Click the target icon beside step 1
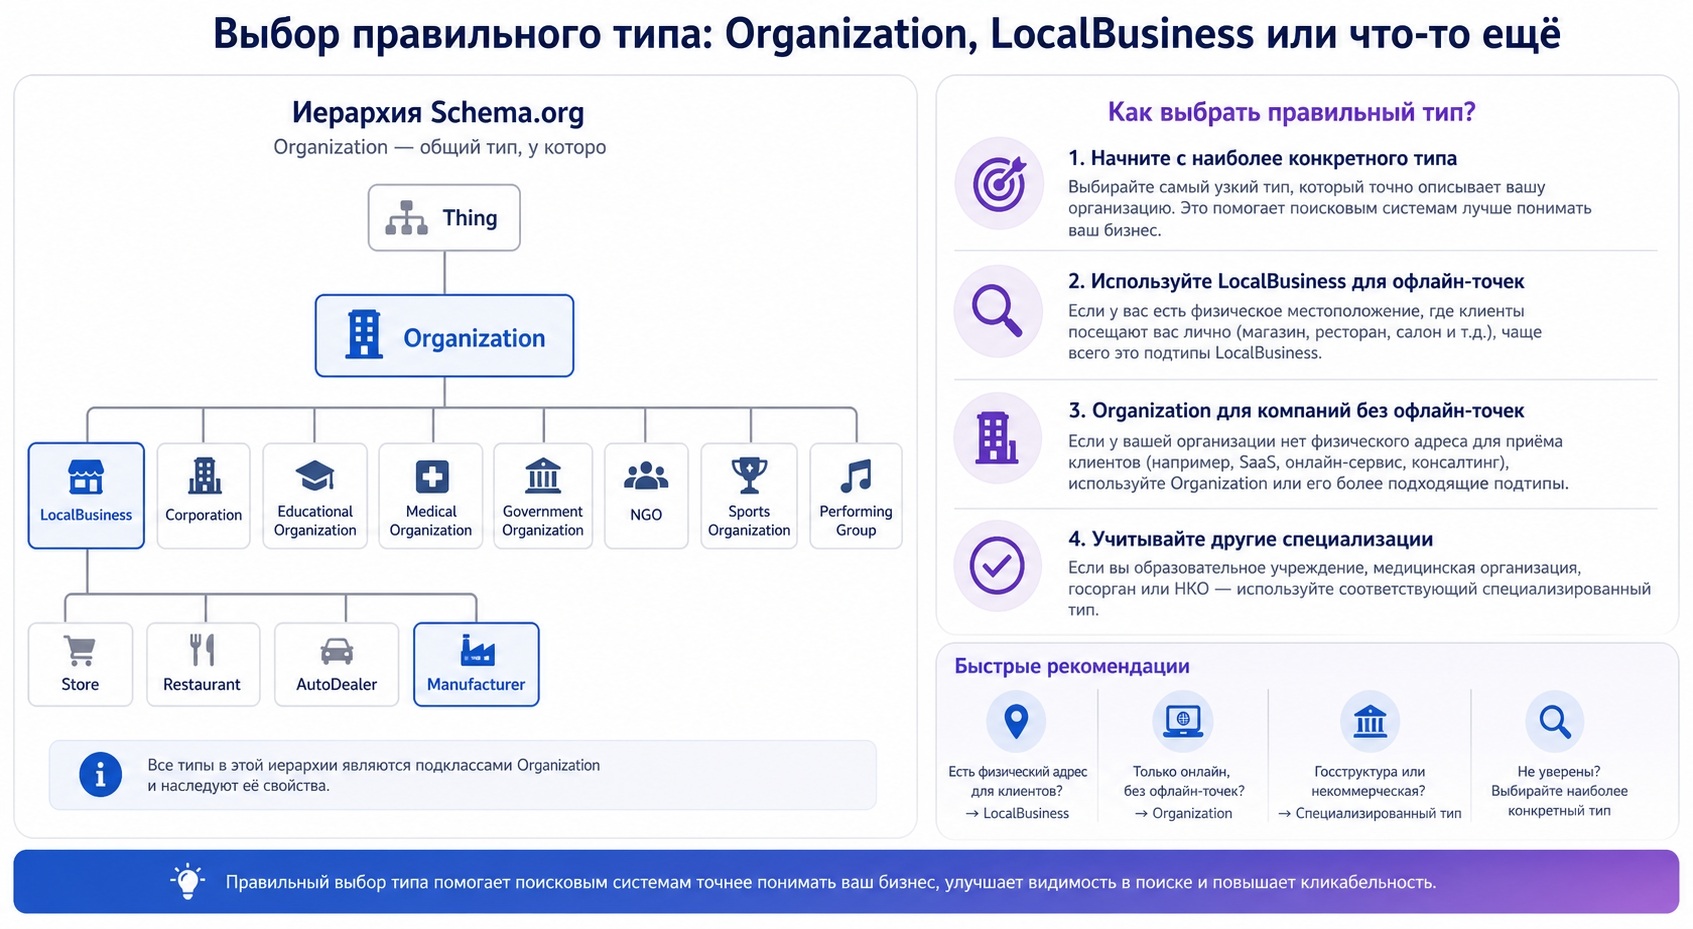The image size is (1693, 929). pos(999,184)
